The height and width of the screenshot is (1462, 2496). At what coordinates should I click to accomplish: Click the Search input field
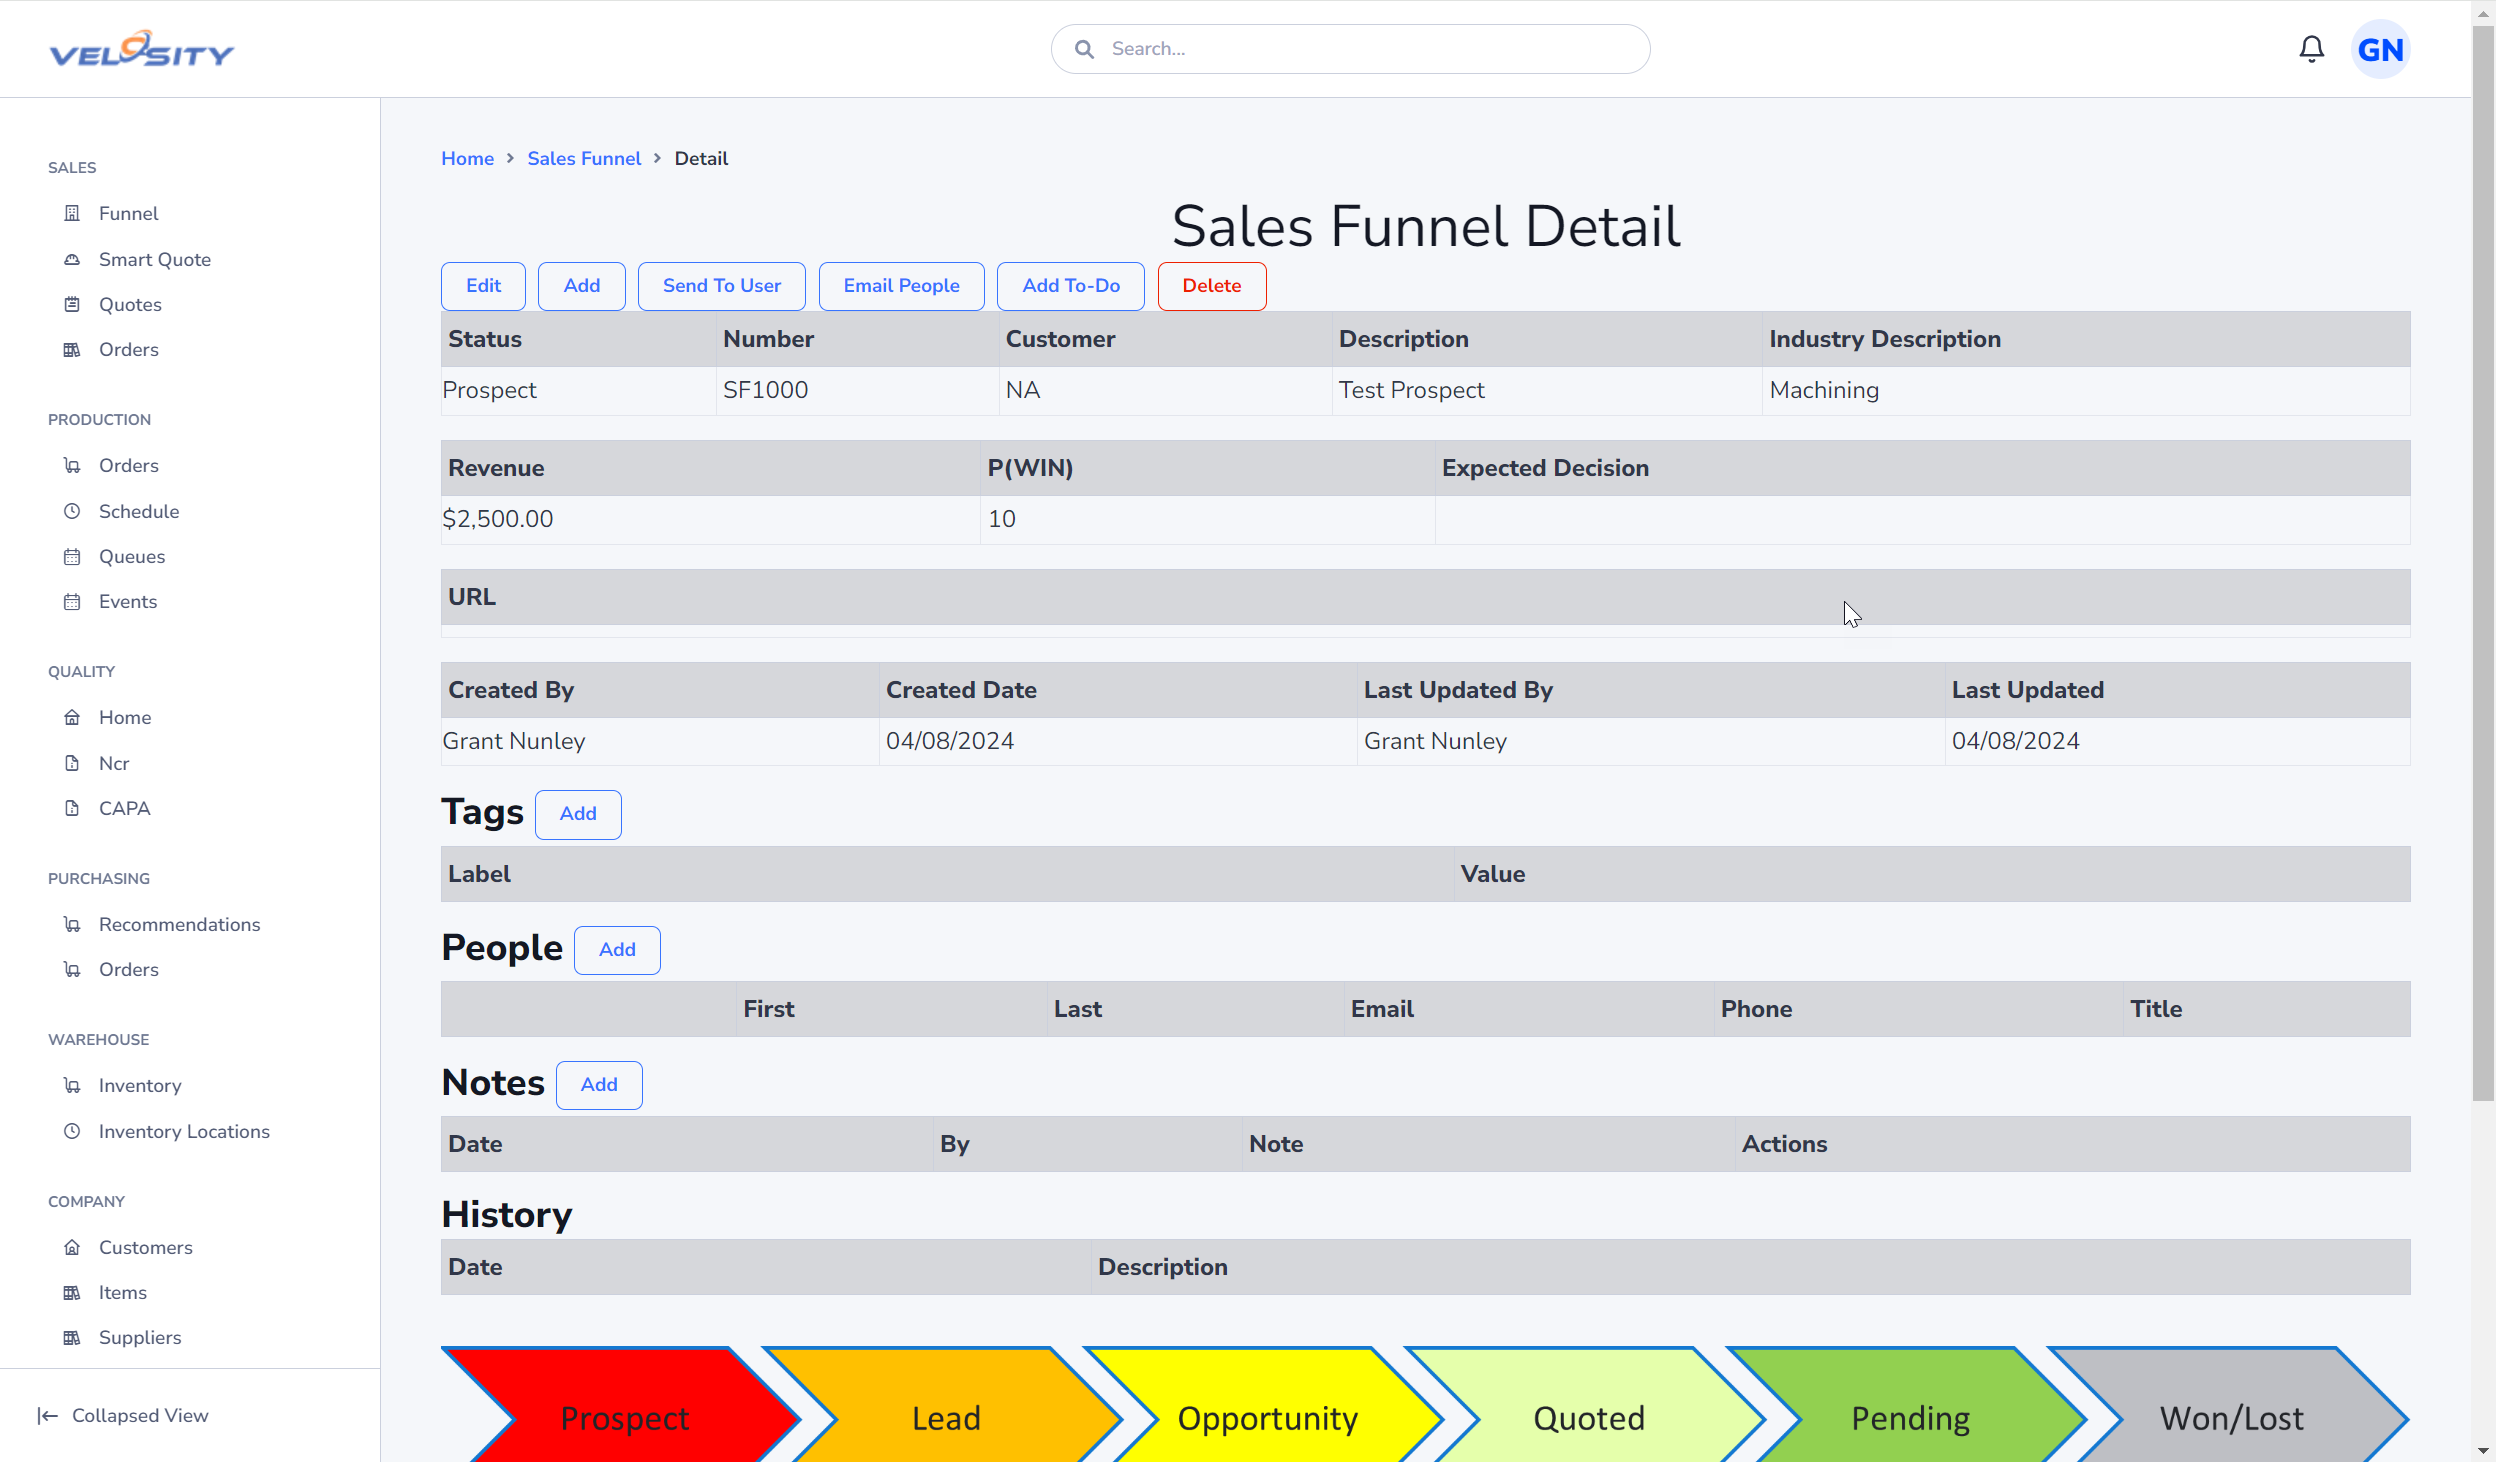tap(1350, 49)
